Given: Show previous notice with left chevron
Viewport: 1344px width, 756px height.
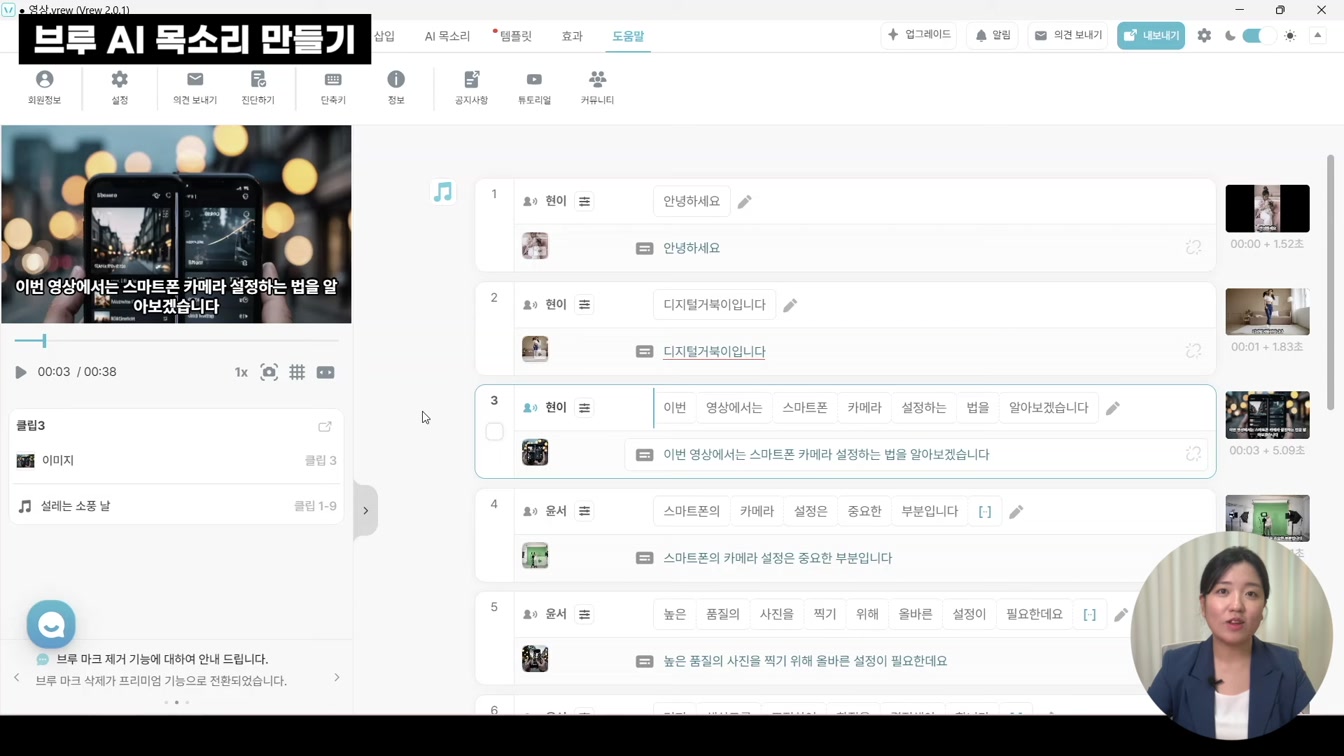Looking at the screenshot, I should [17, 678].
